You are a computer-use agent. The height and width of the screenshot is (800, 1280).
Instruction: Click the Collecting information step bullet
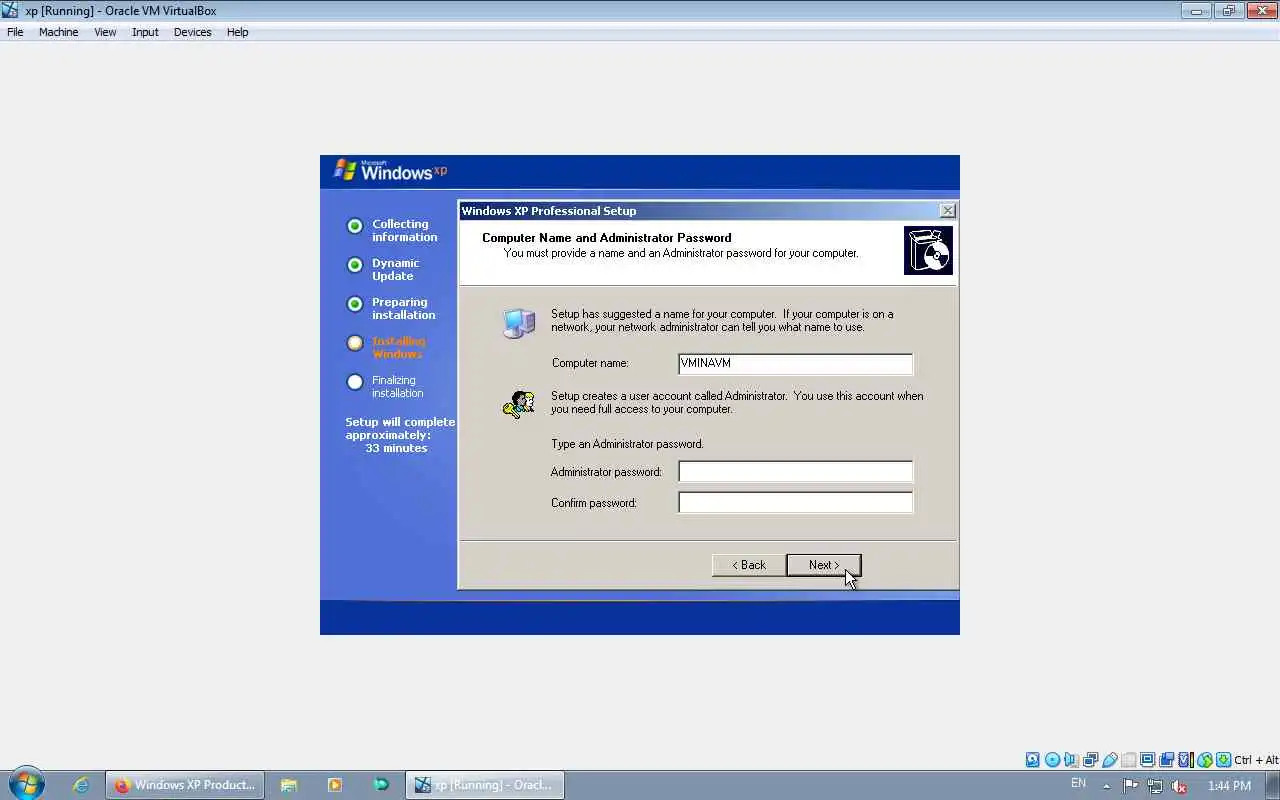point(355,226)
